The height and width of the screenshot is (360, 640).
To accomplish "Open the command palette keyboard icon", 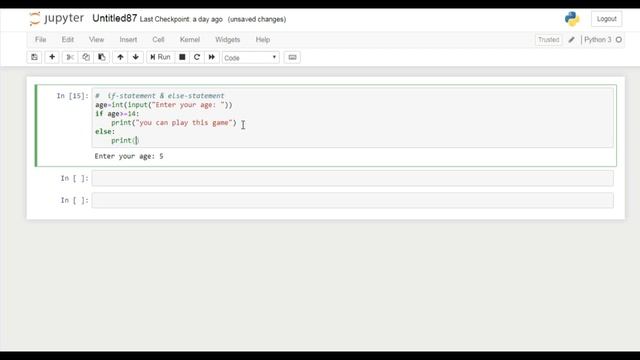I will 292,58.
